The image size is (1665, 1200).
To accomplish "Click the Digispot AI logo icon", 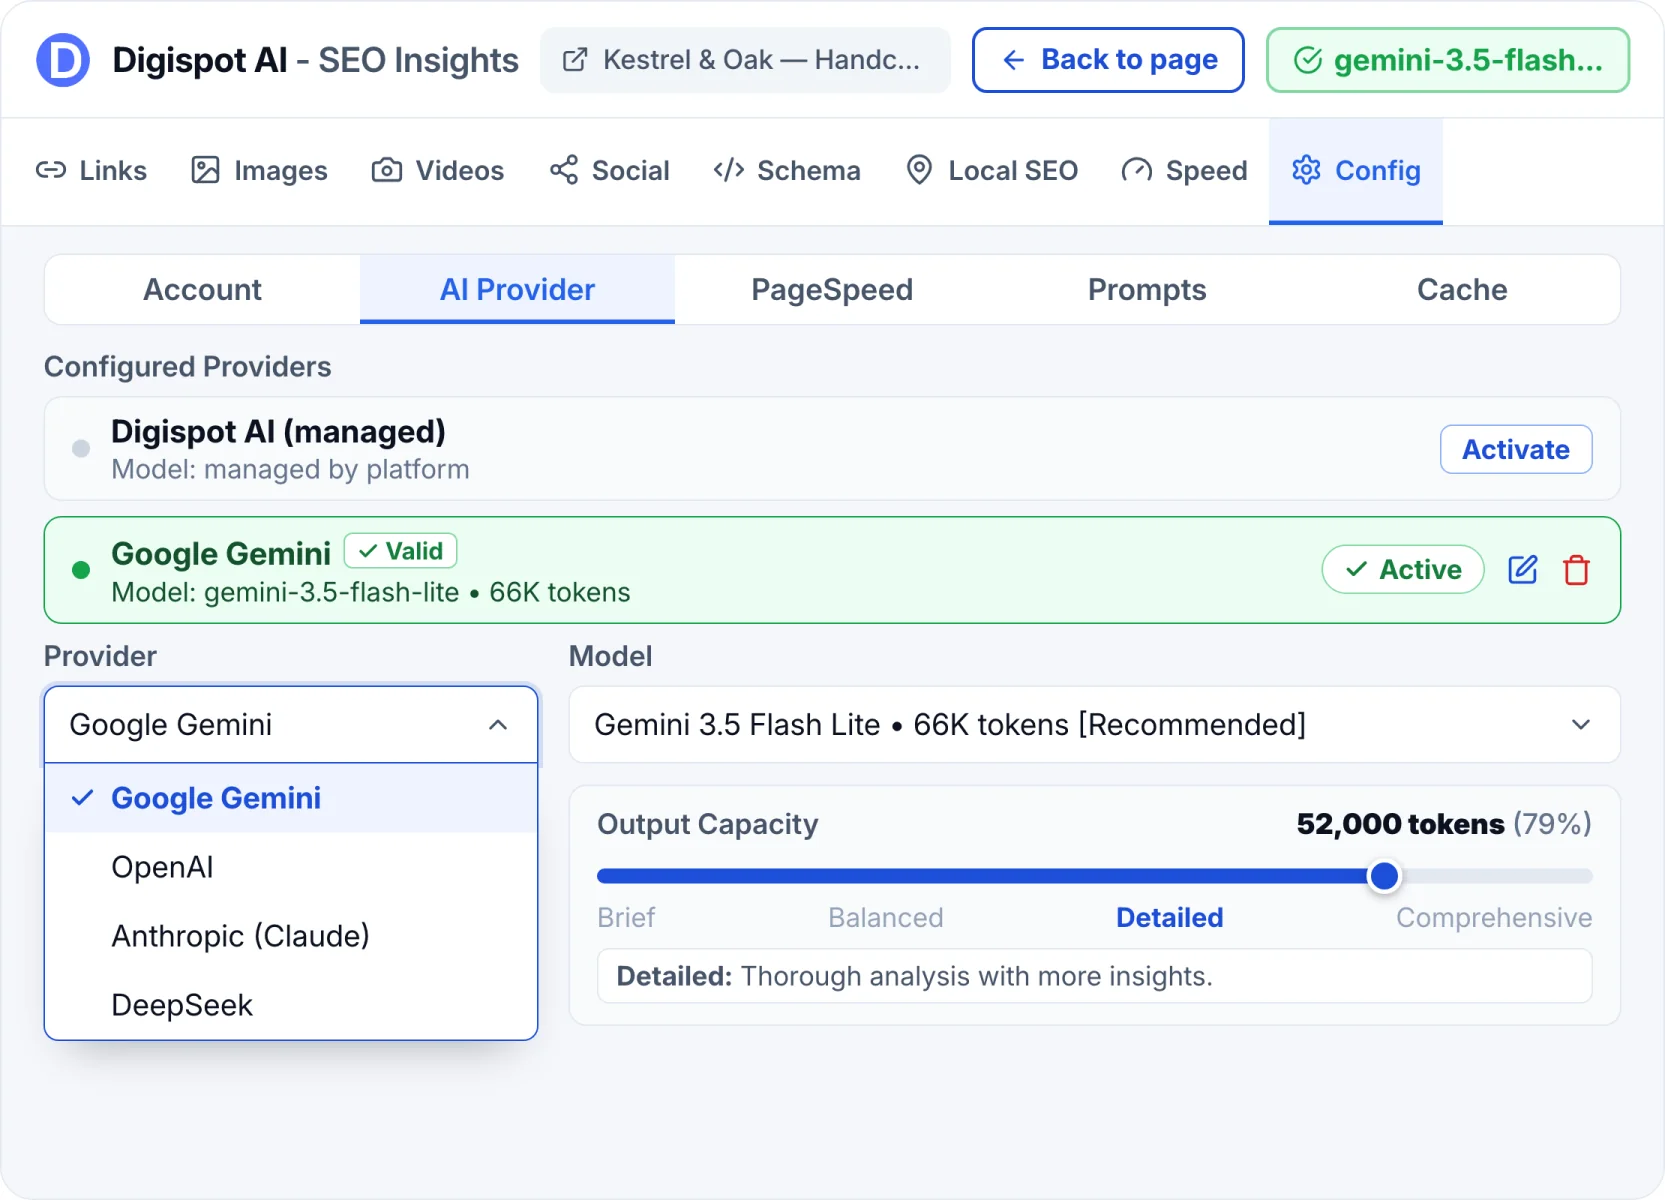I will 63,60.
